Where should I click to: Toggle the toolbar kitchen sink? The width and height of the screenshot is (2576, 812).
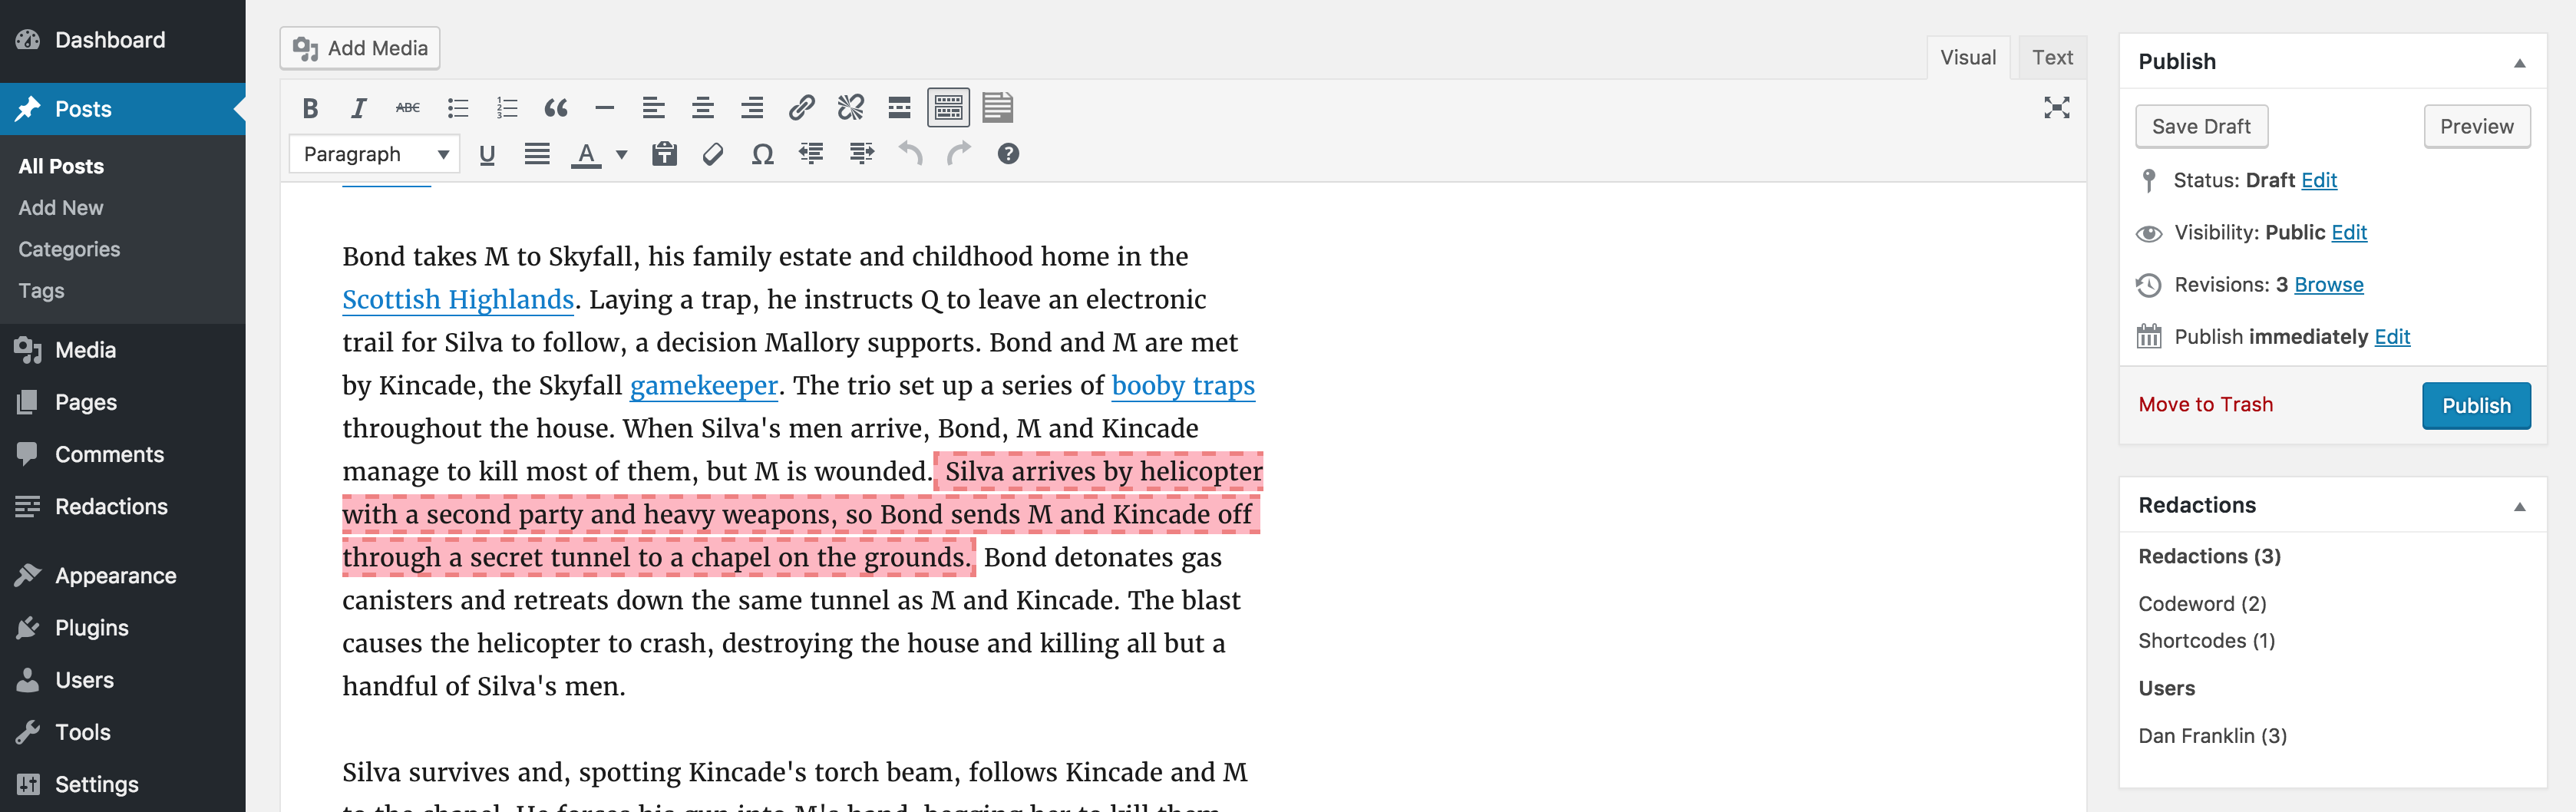949,108
